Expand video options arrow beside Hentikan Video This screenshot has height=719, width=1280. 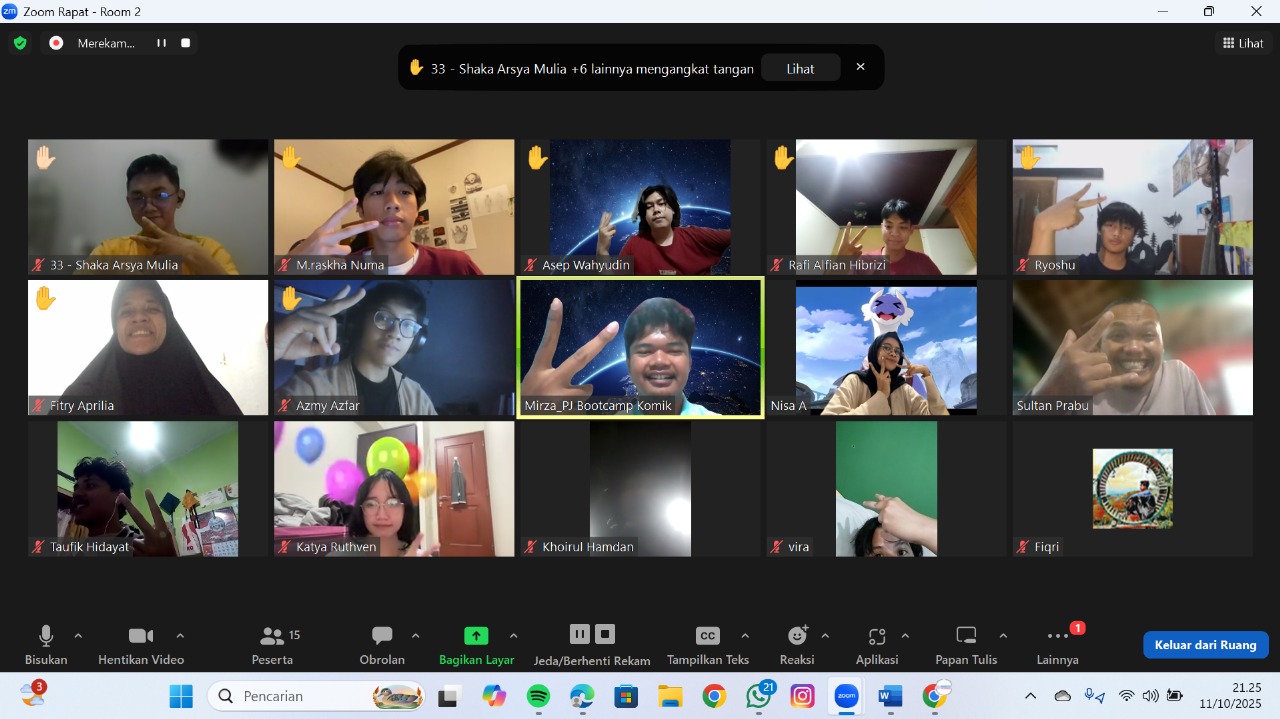pos(180,636)
